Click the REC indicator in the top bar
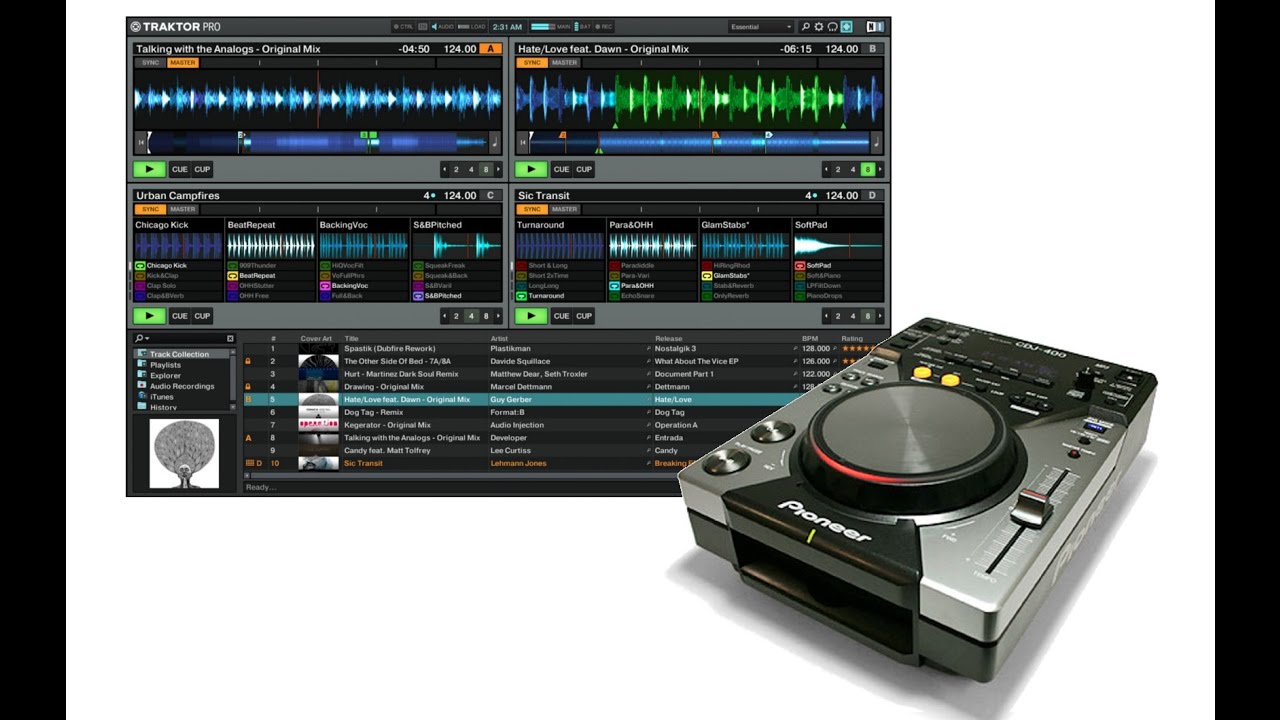This screenshot has height=720, width=1280. coord(605,26)
